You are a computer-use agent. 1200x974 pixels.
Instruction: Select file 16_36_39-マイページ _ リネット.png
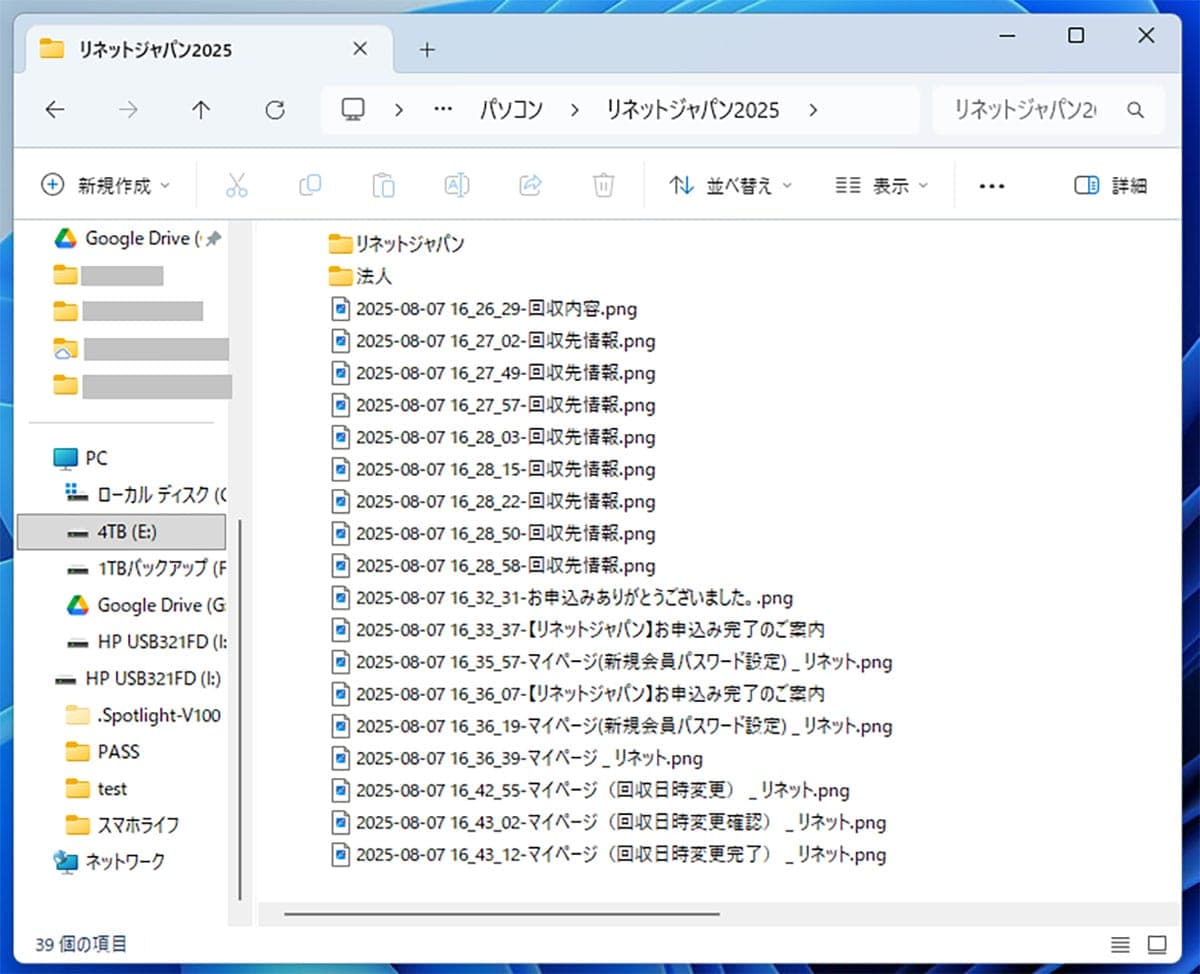[517, 758]
